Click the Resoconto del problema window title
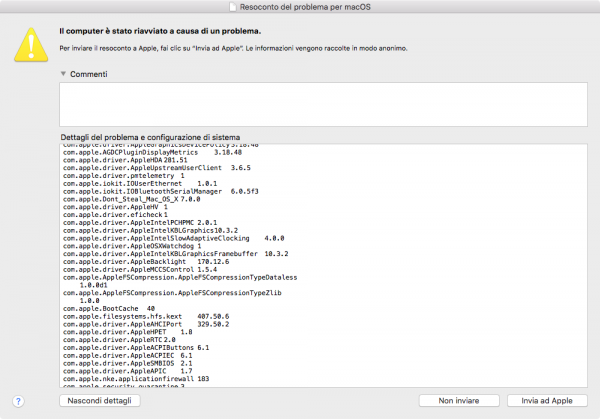Viewport: 600px width, 419px height. pyautogui.click(x=305, y=7)
